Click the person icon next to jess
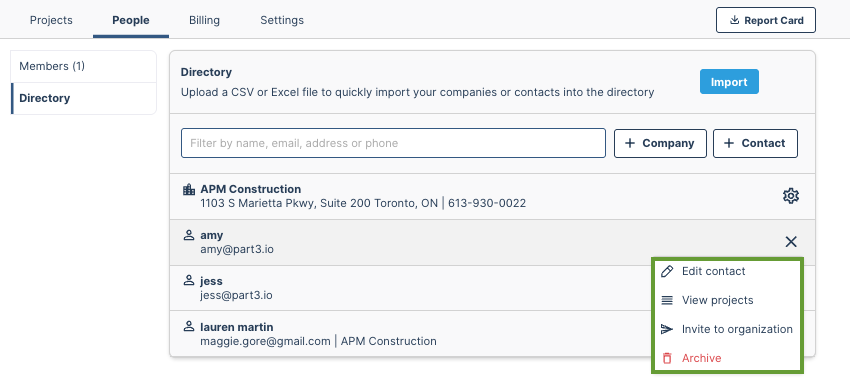The height and width of the screenshot is (391, 850). pos(189,281)
